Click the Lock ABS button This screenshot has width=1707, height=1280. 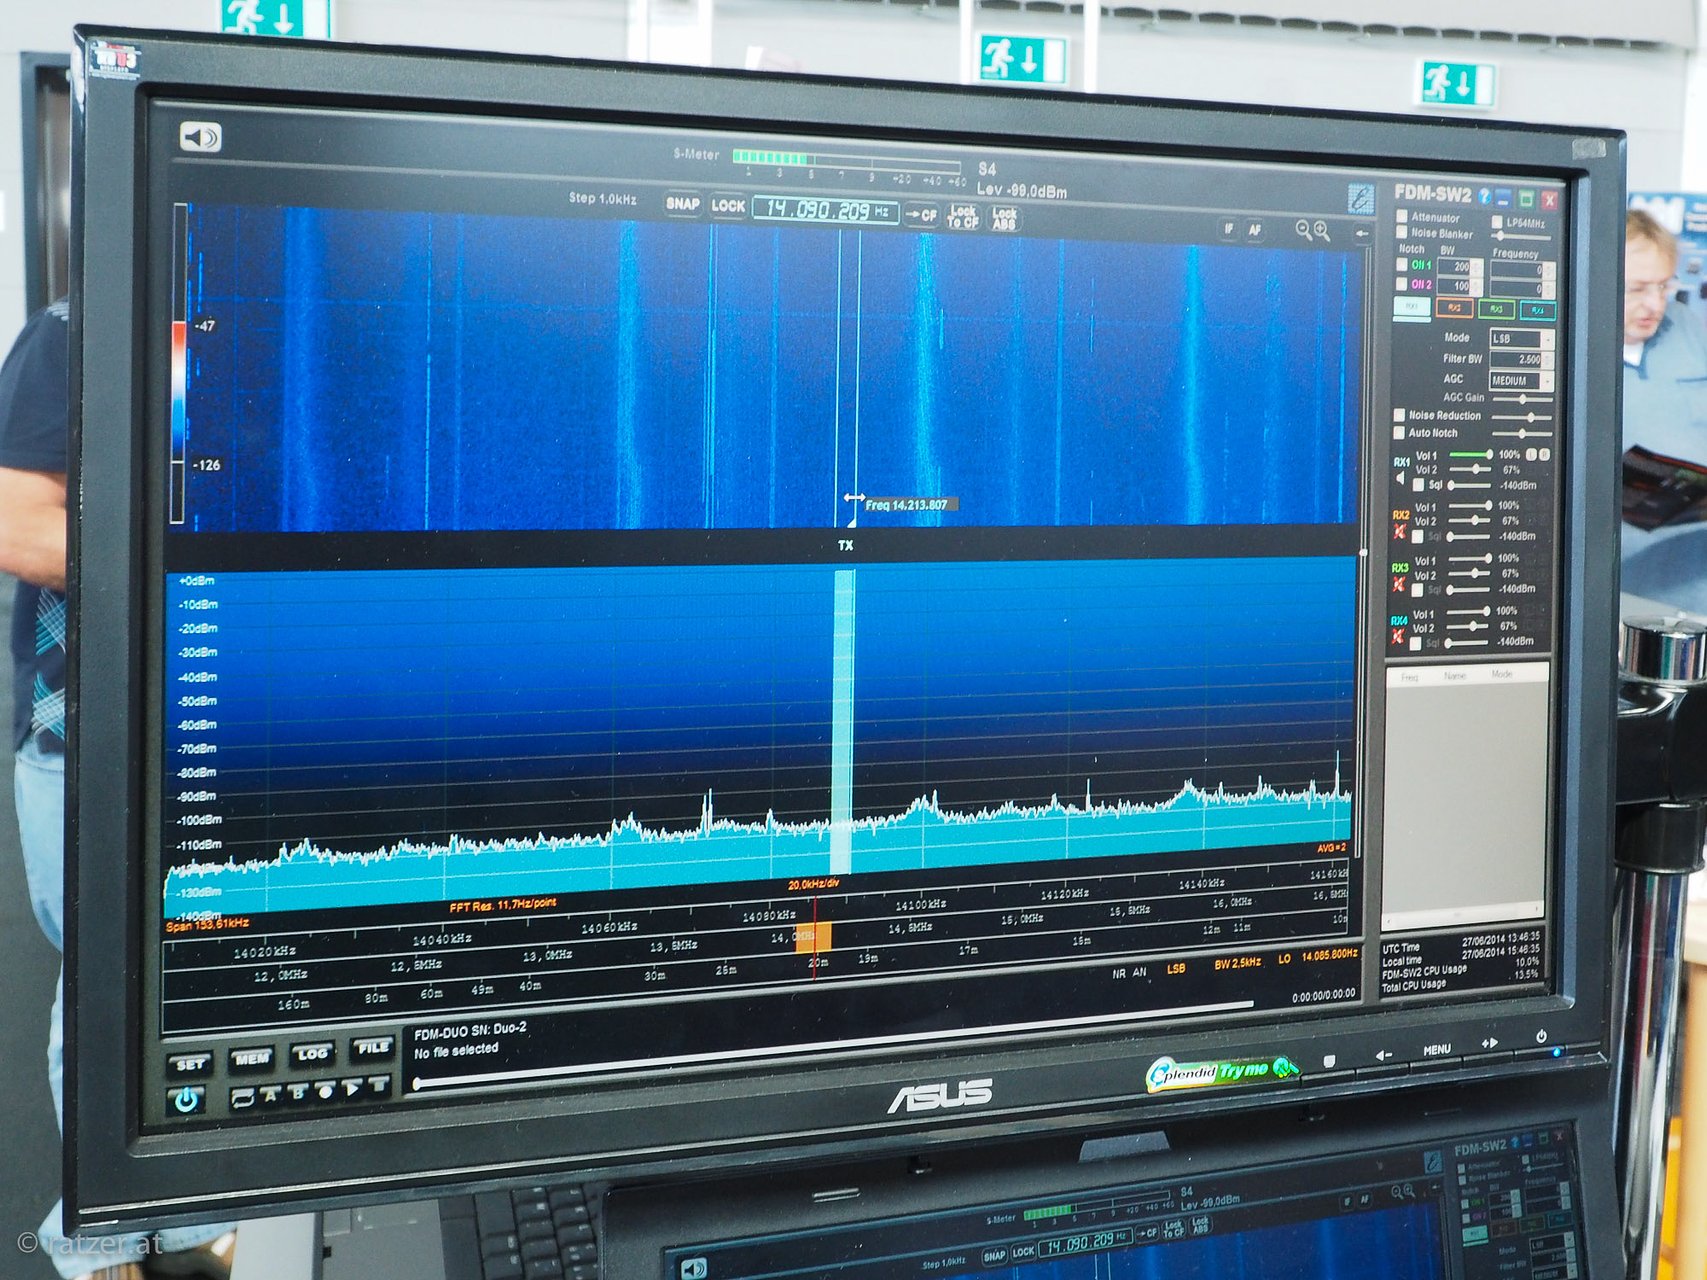click(x=1004, y=219)
